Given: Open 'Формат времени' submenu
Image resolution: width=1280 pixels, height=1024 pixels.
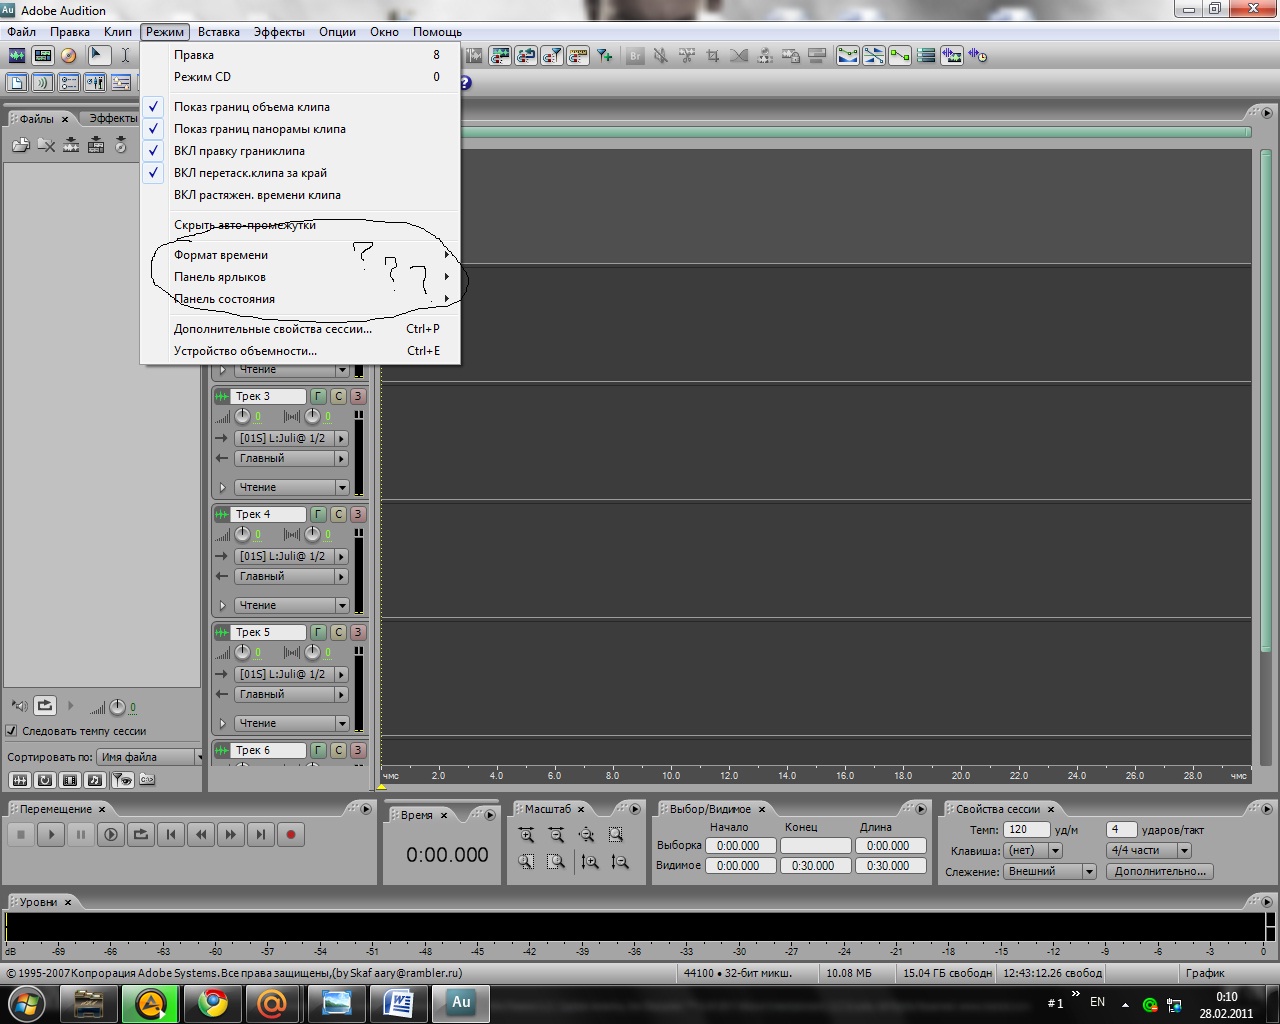Looking at the screenshot, I should tap(300, 255).
